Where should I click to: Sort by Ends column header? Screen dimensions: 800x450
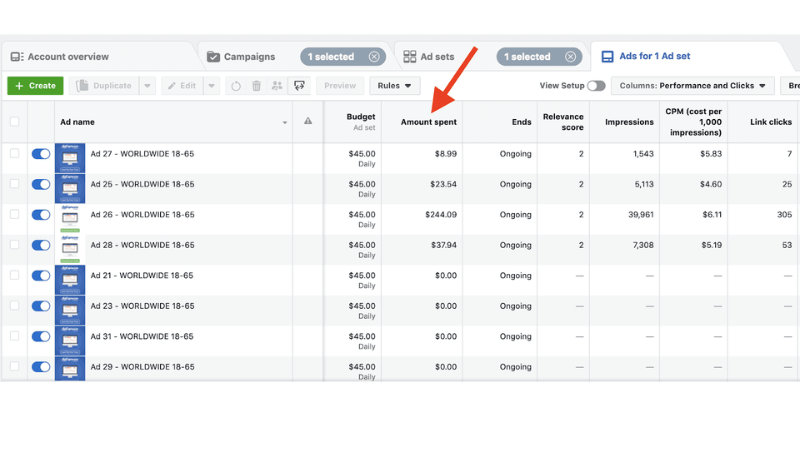click(521, 122)
